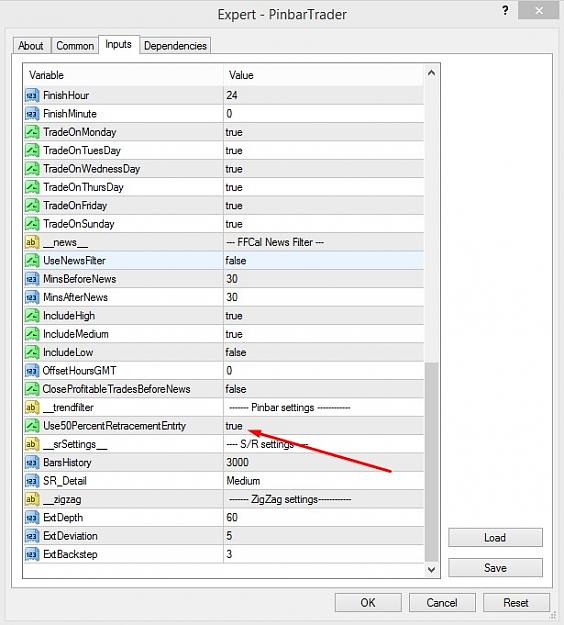Click the boolean icon beside TradeOnFriday
The image size is (564, 625).
32,205
